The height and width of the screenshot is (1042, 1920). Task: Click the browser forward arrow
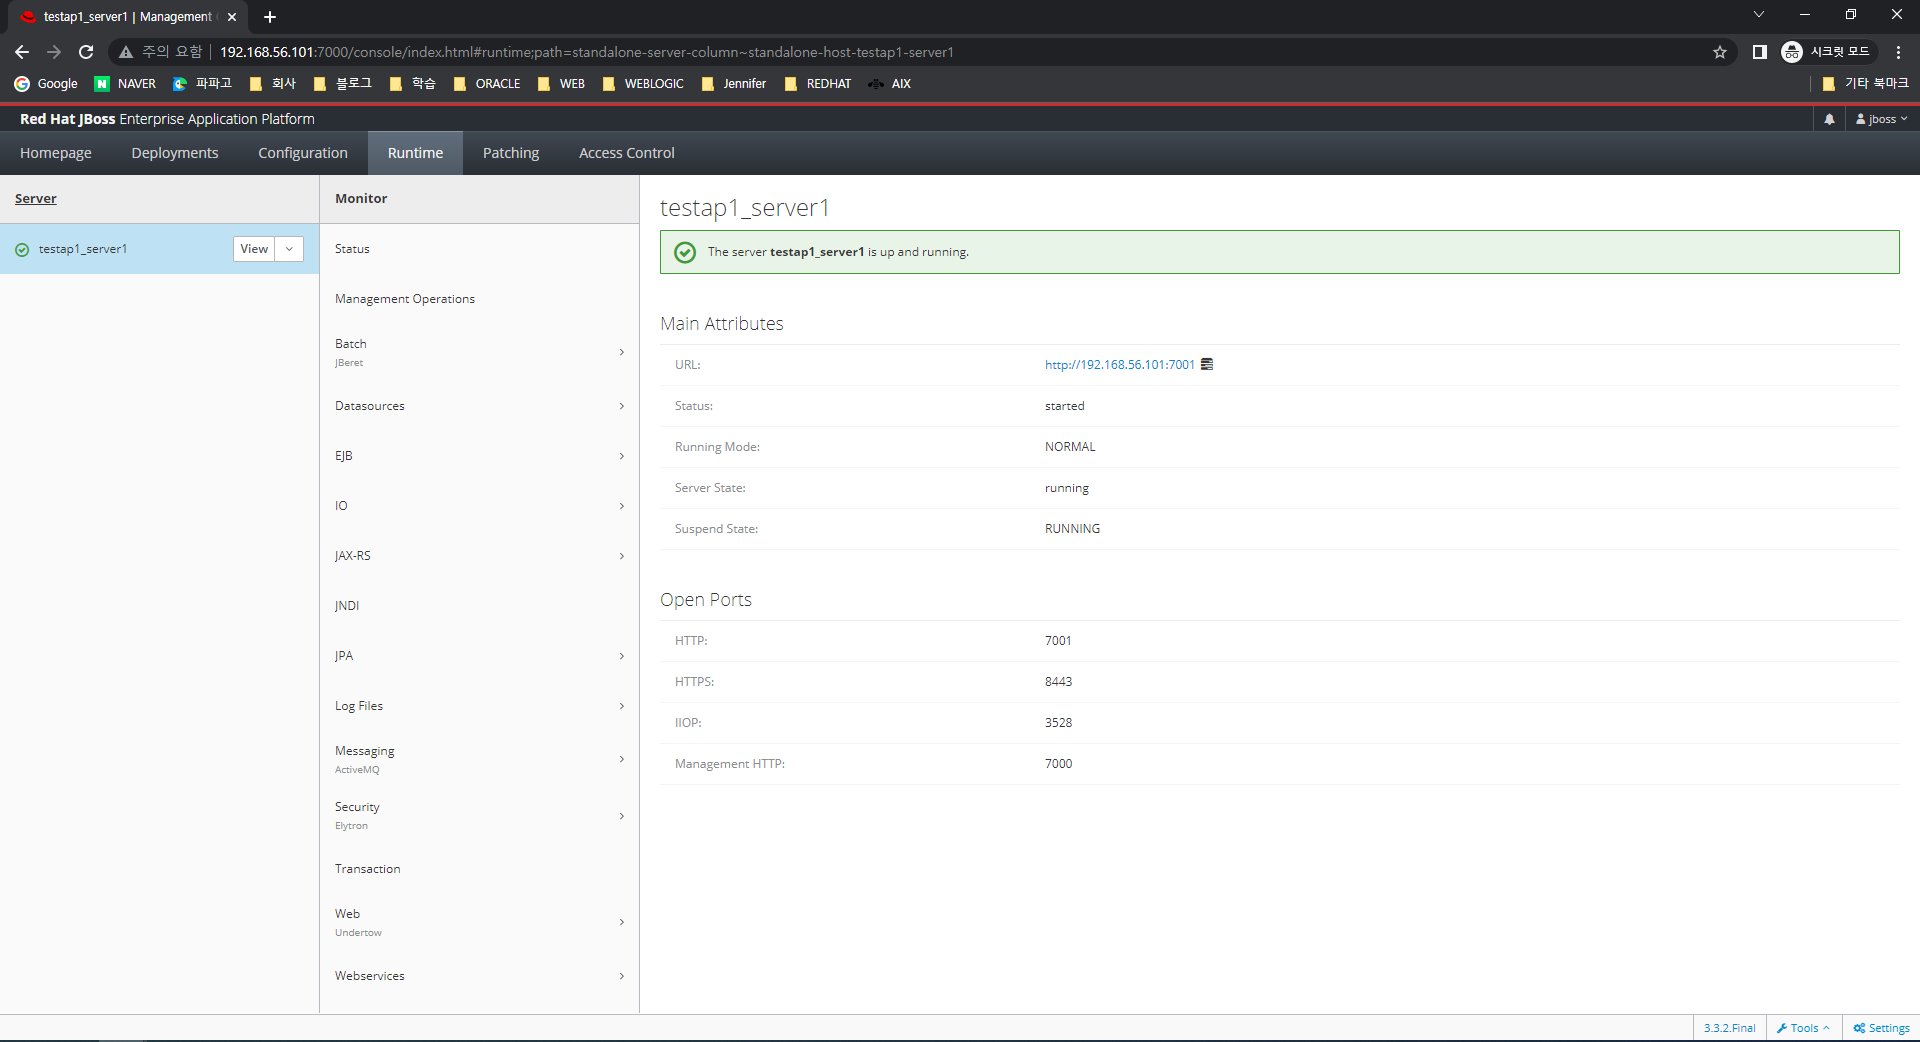54,52
